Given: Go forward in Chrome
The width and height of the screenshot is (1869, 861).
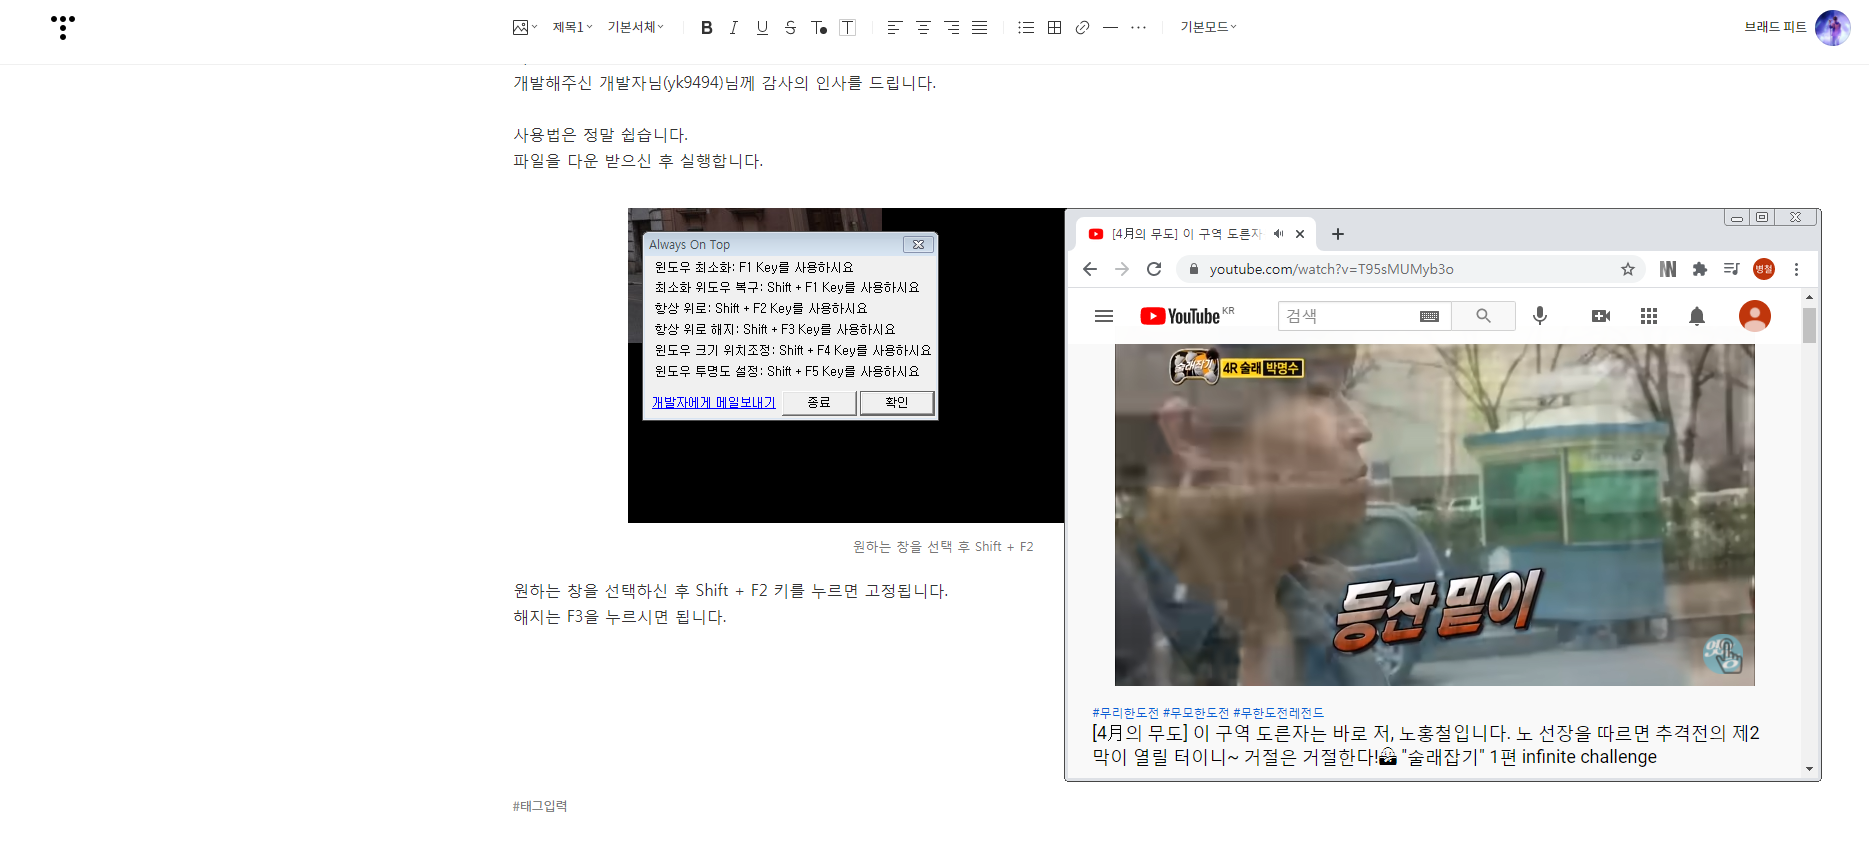Looking at the screenshot, I should 1122,269.
